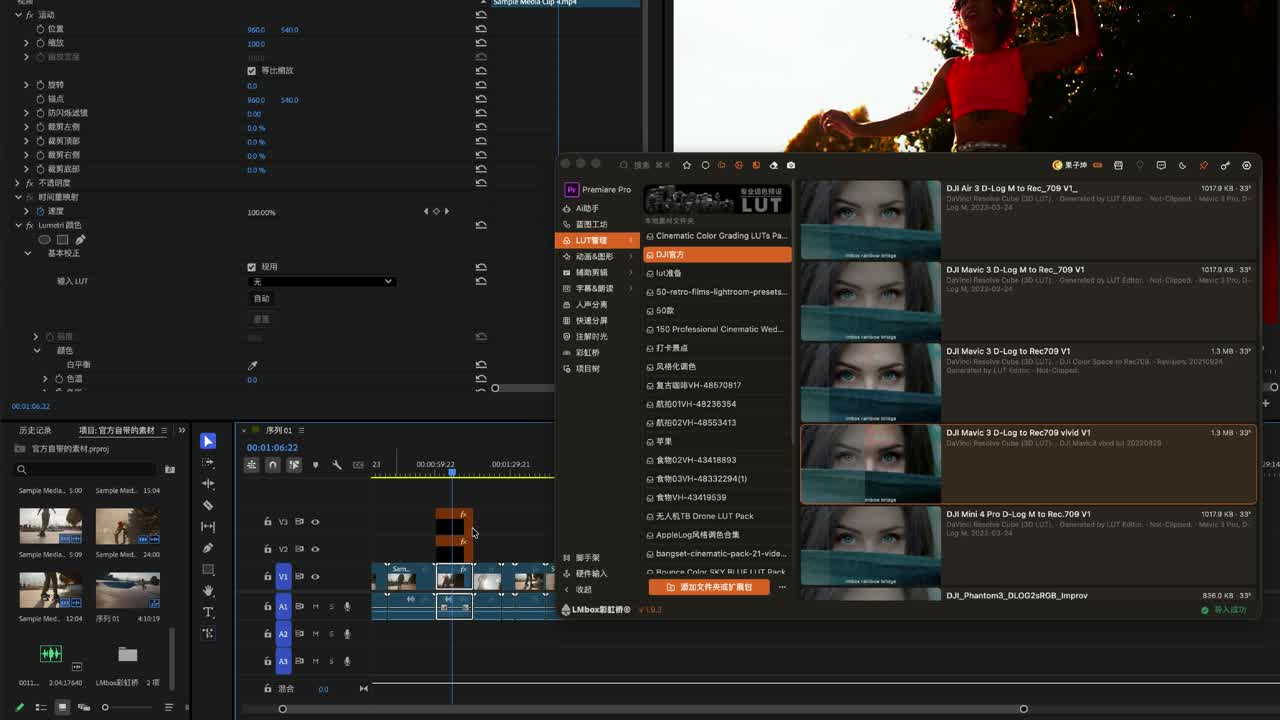The width and height of the screenshot is (1280, 720).
Task: Click the eyedropper beside 白平衡
Action: tap(252, 365)
